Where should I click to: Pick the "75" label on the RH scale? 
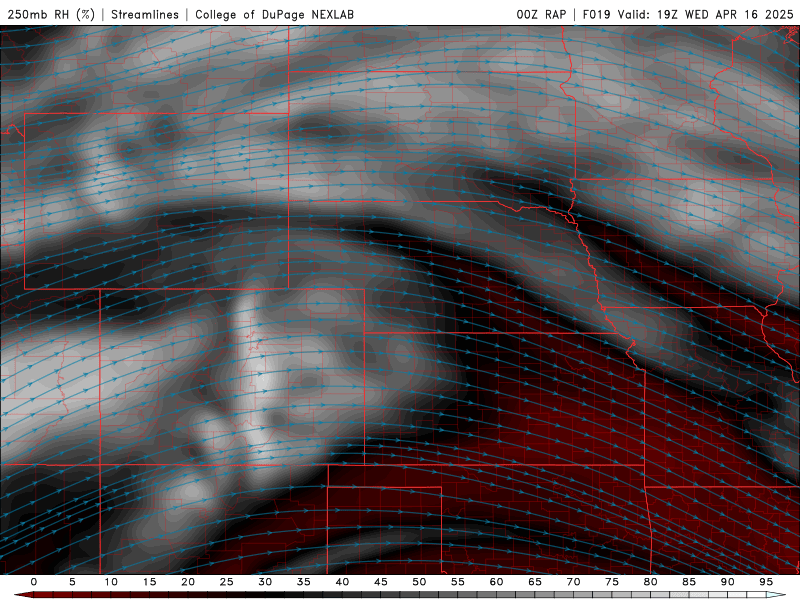click(x=612, y=582)
